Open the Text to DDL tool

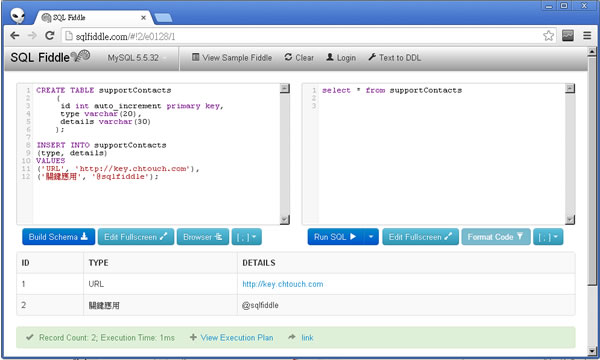pyautogui.click(x=395, y=58)
